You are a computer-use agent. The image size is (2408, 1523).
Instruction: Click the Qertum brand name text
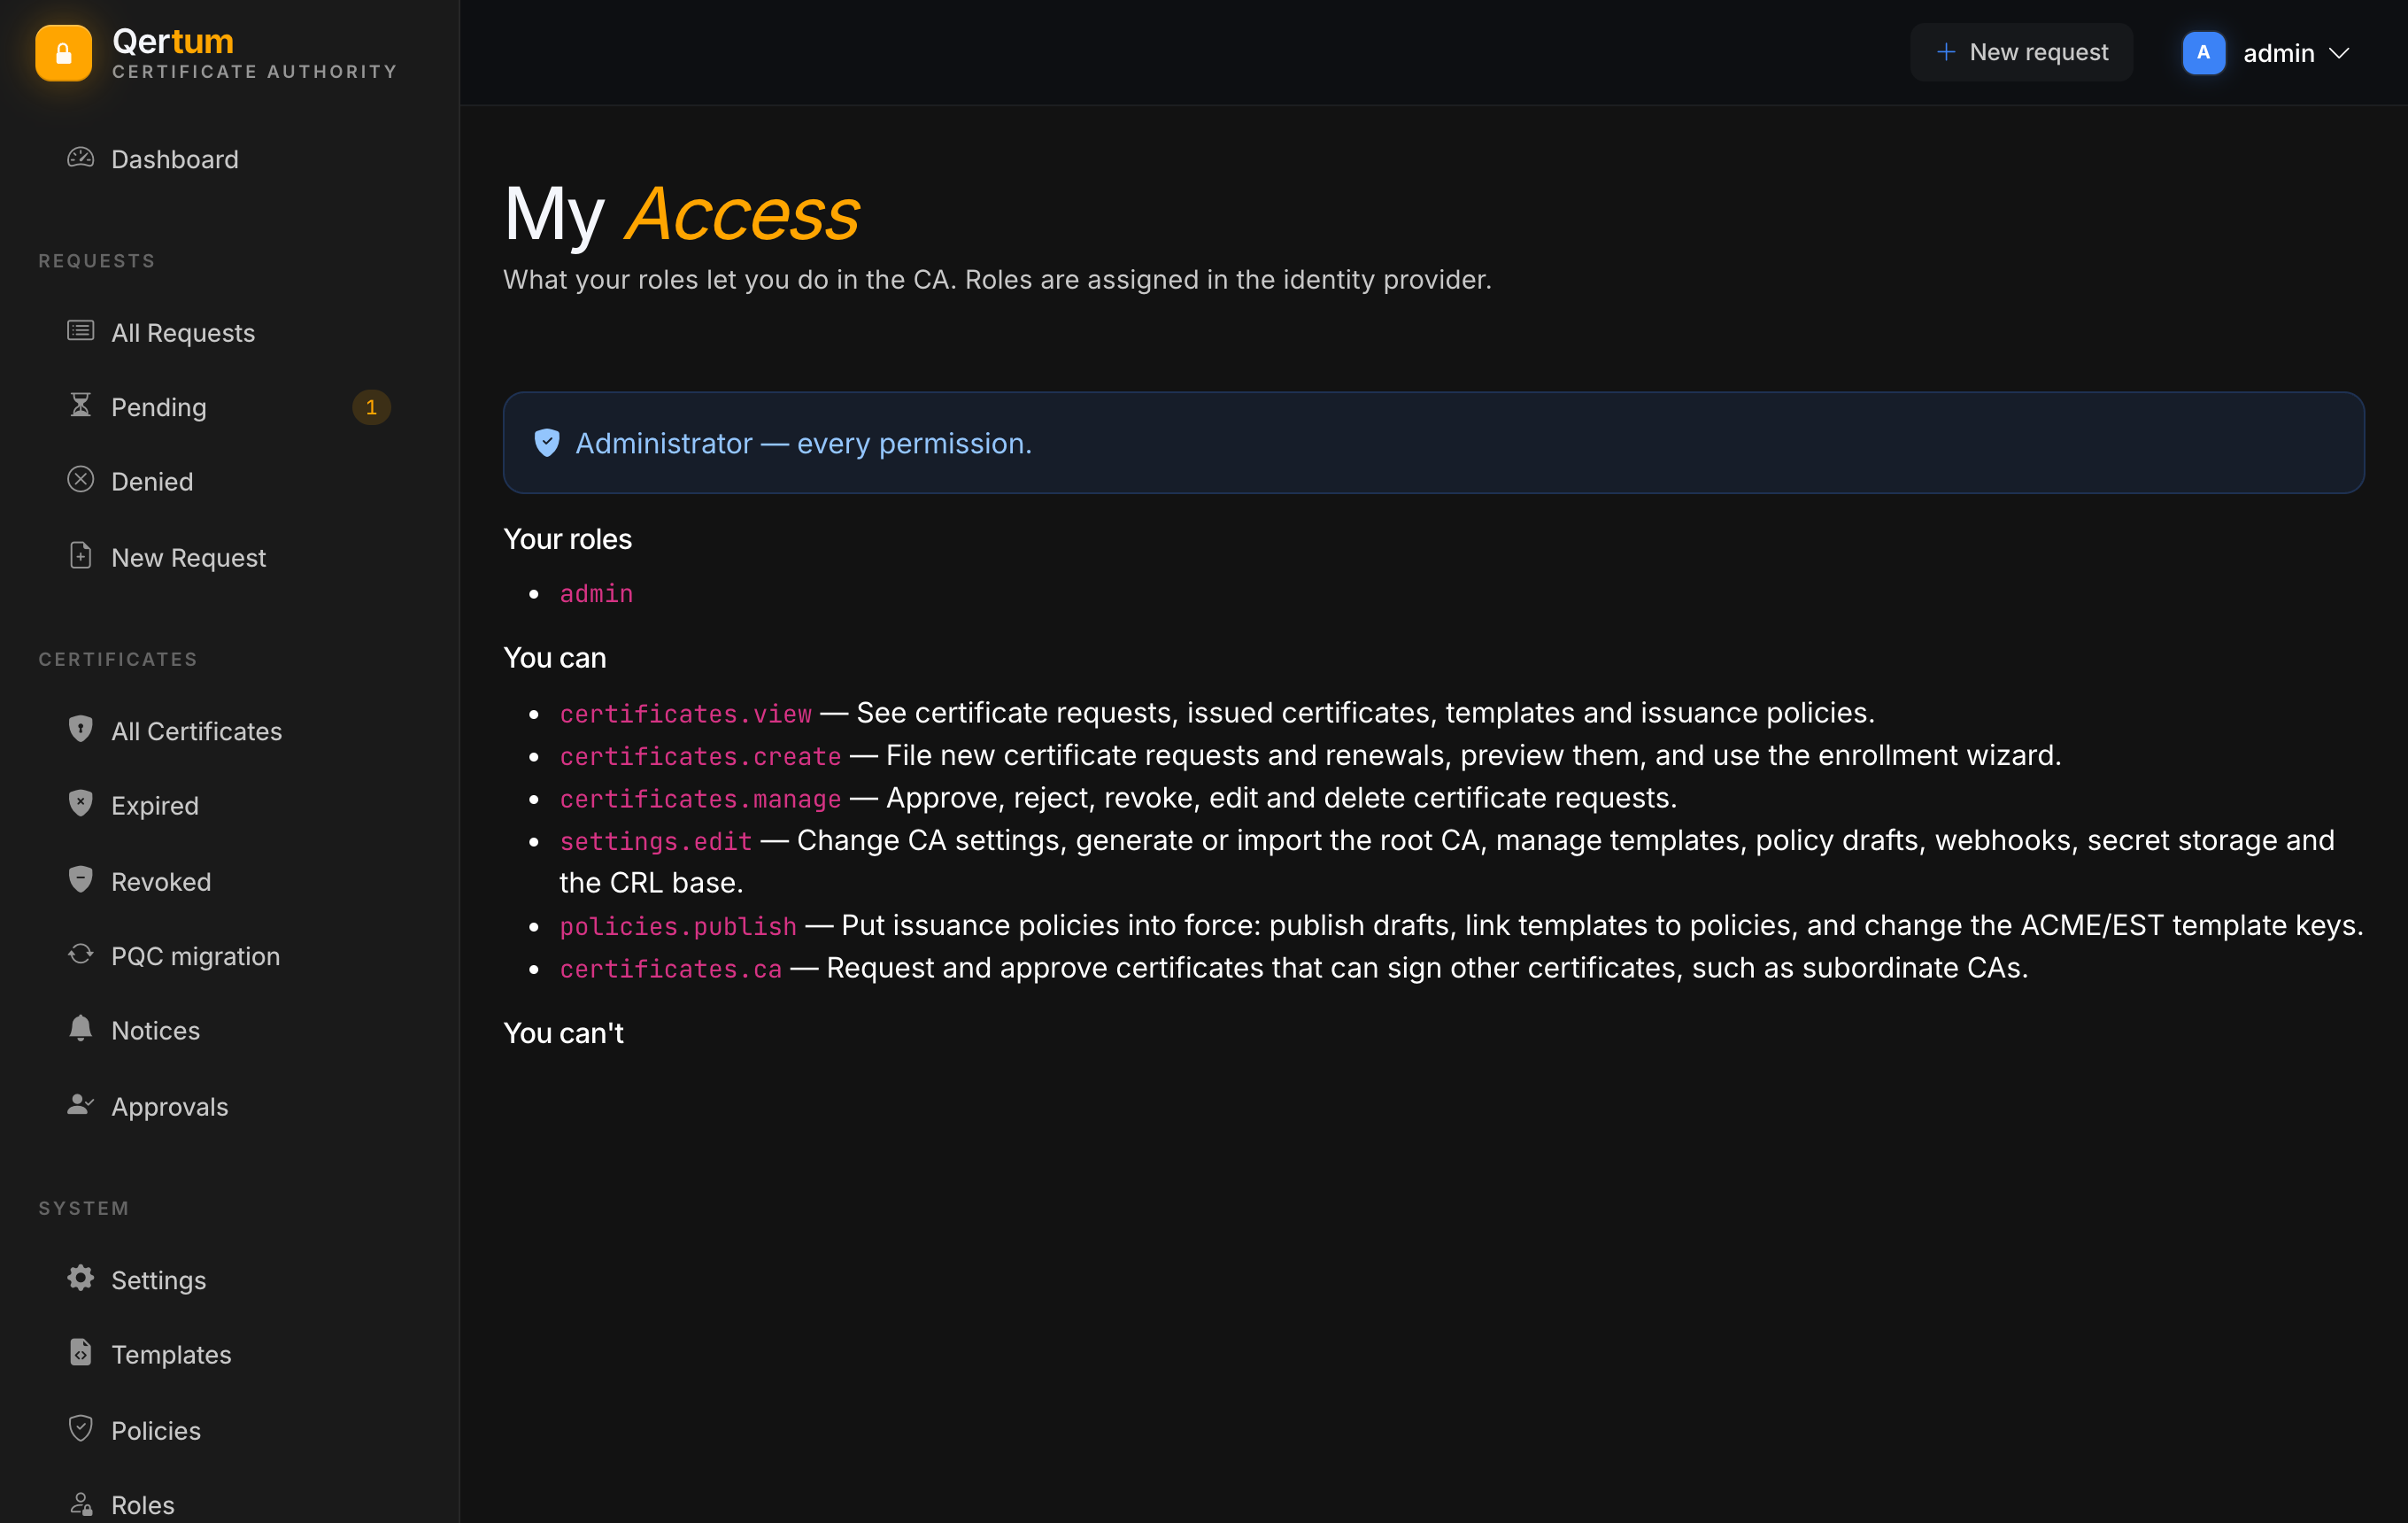[173, 42]
